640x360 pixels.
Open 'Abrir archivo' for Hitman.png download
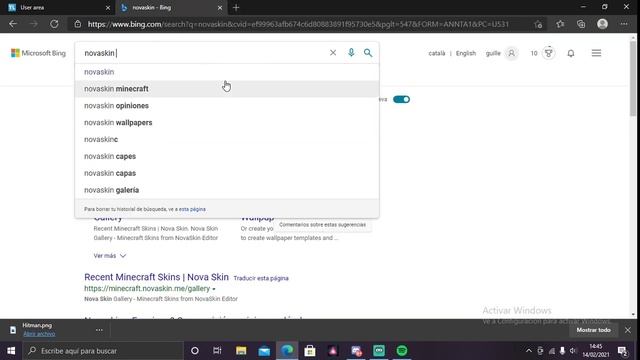point(39,334)
